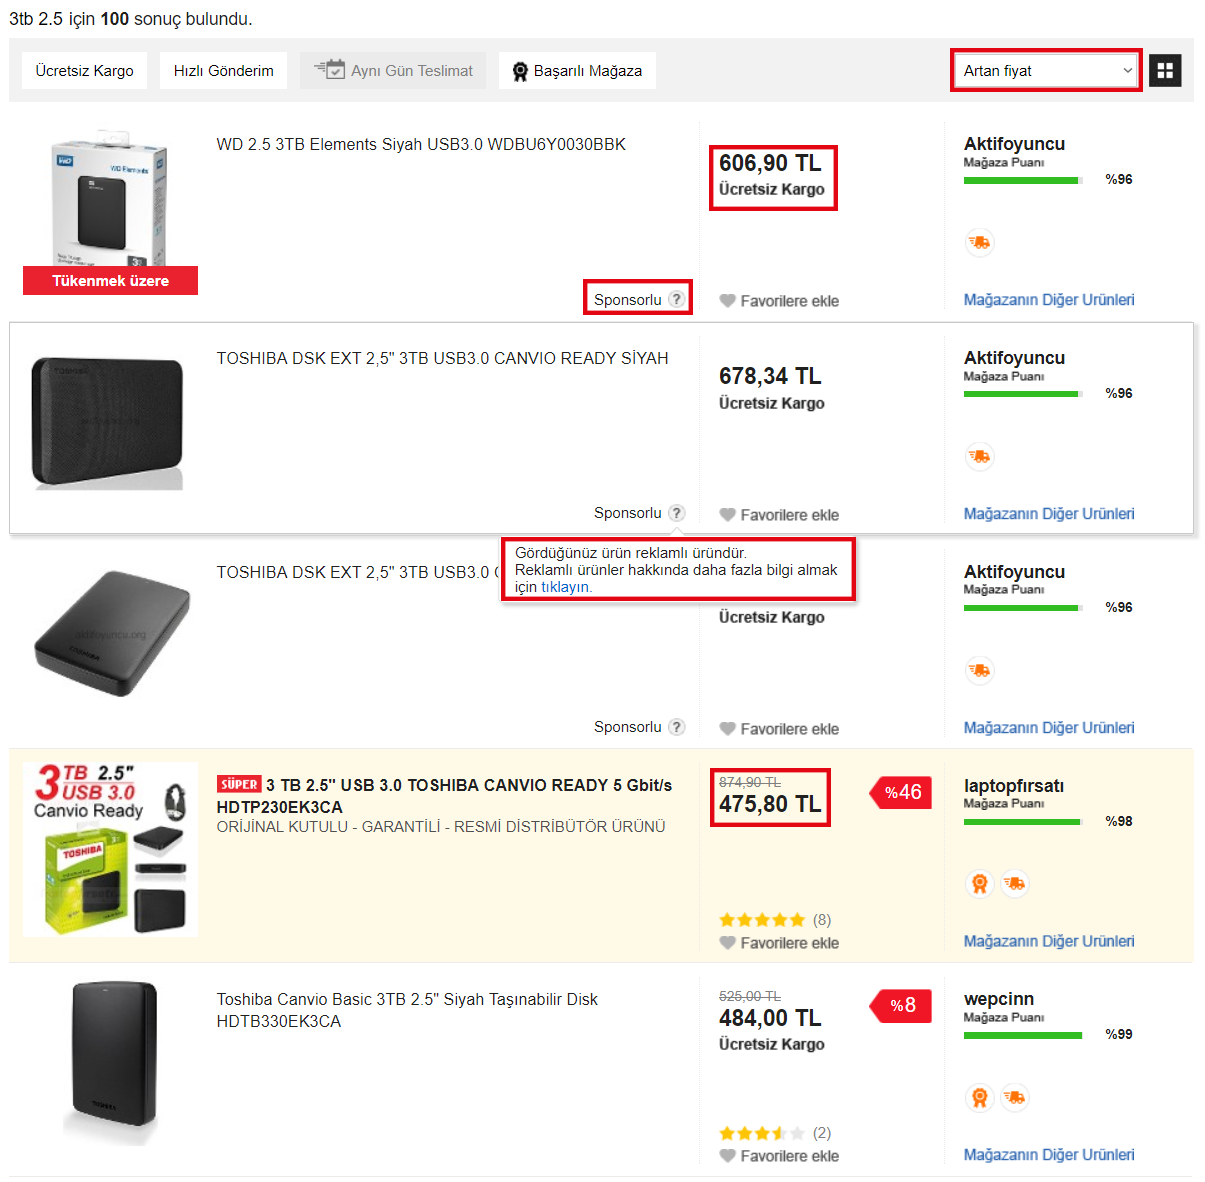Open Mağazanın Diğer Ürünleri for wepcinn
Image resolution: width=1205 pixels, height=1182 pixels.
coord(1049,1154)
